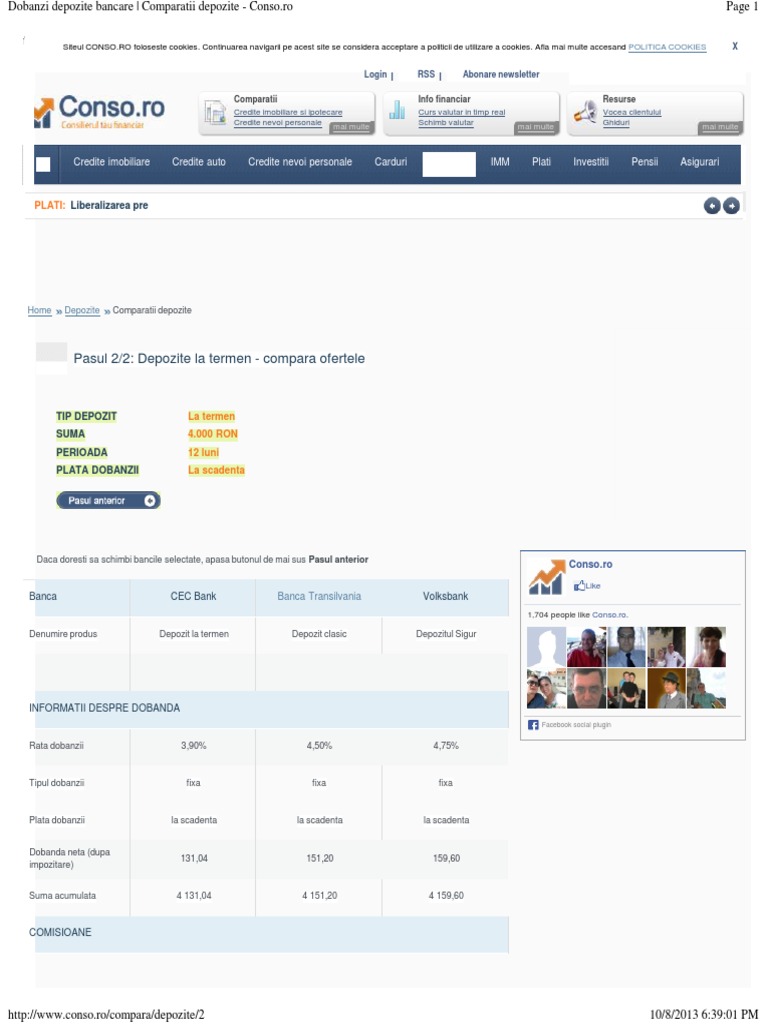The image size is (768, 1024).
Task: Click the CEC Bank column header
Action: [193, 596]
